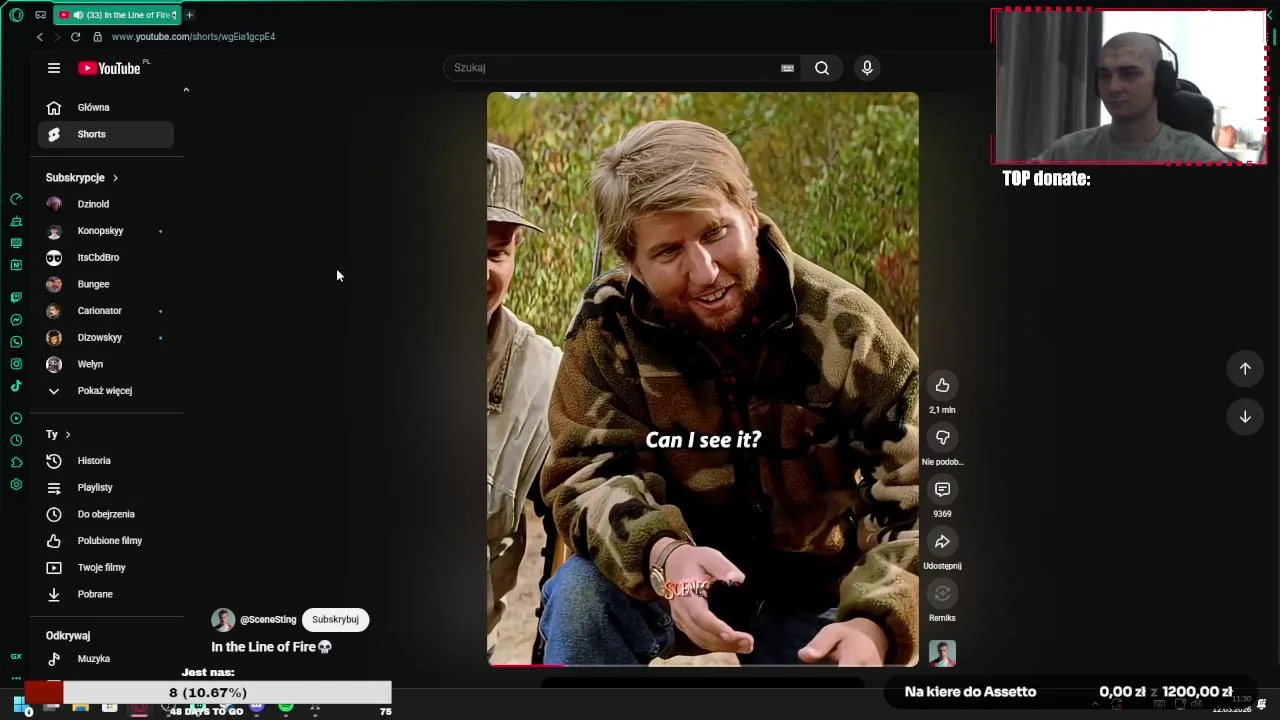Click the browser address bar URL
The height and width of the screenshot is (720, 1280).
pos(193,37)
